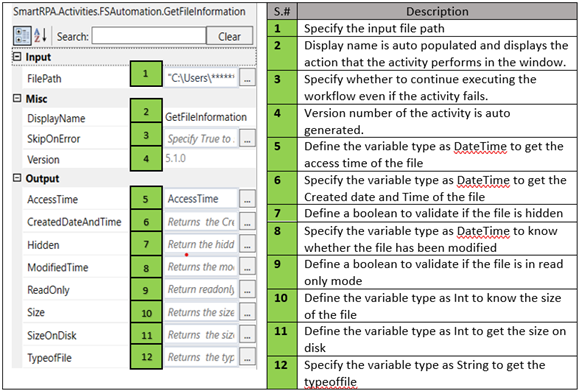Edit the FilePath value field

(x=201, y=78)
